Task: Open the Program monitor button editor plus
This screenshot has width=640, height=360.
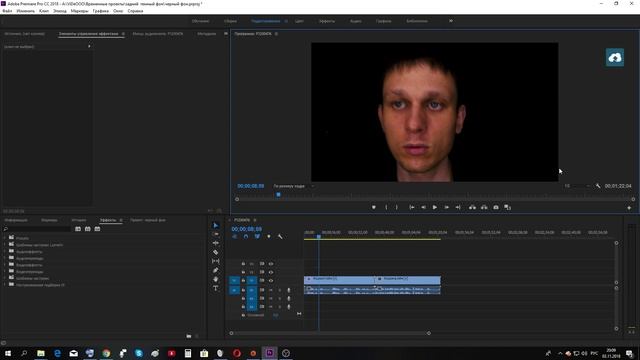Action: [629, 208]
